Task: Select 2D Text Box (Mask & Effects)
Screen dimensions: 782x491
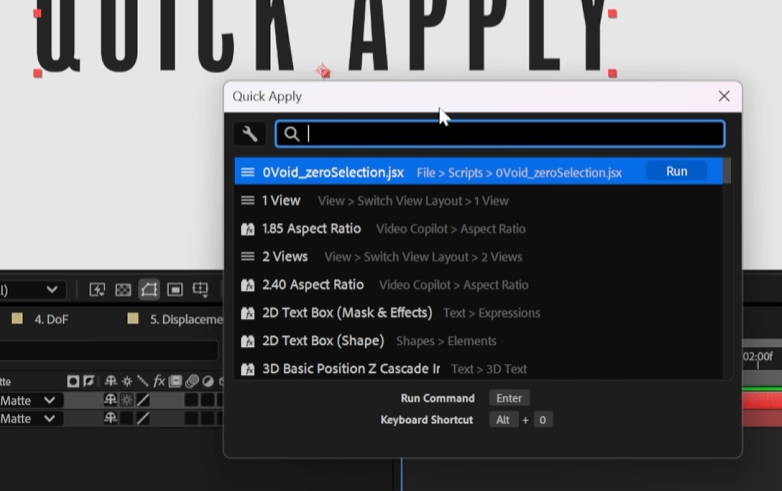Action: (x=478, y=313)
